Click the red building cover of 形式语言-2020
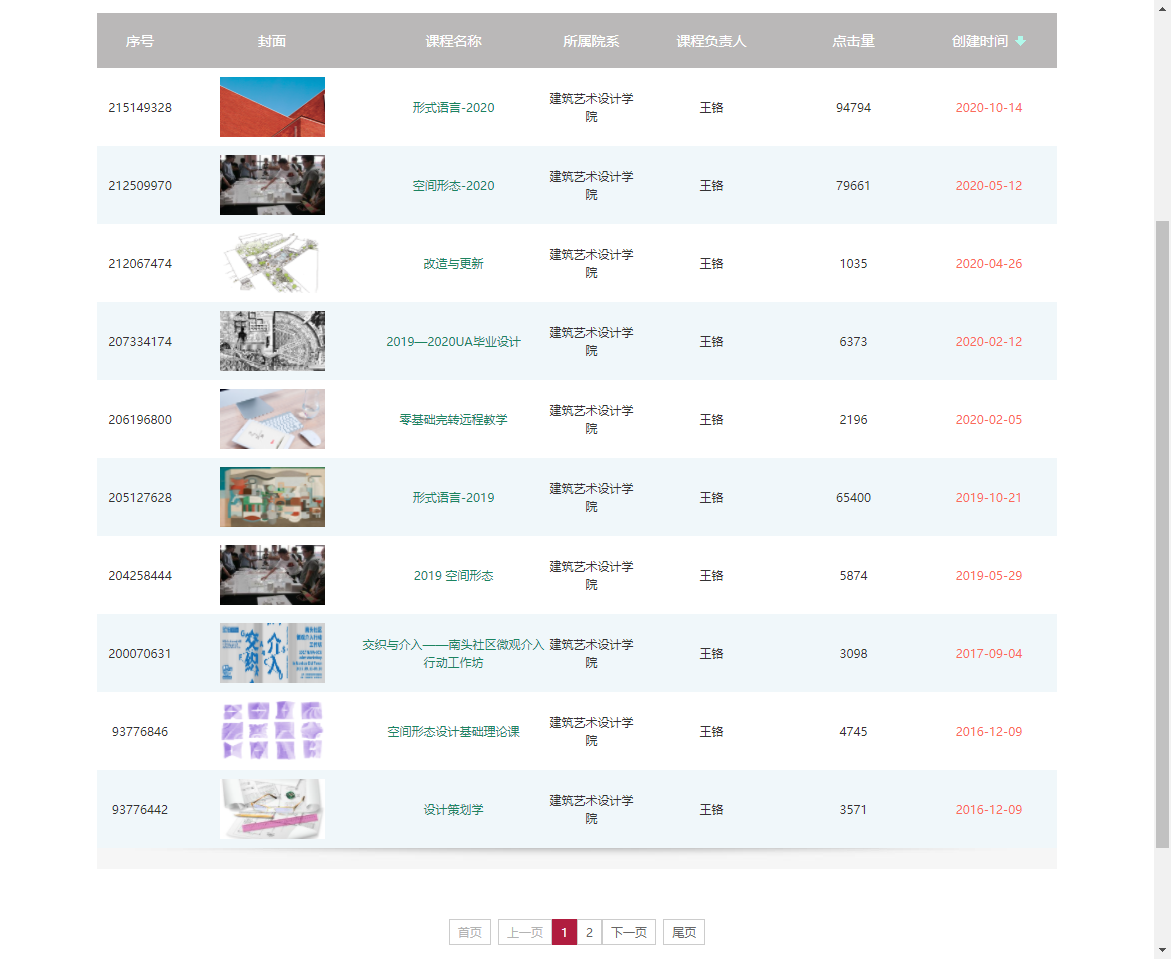 (x=273, y=107)
